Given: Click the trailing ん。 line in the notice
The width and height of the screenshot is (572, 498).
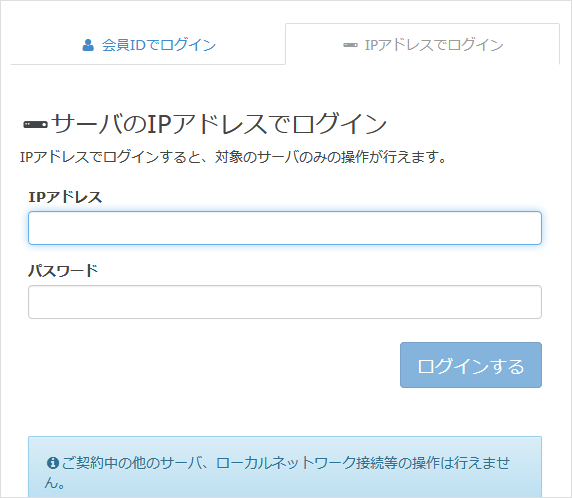Looking at the screenshot, I should pos(55,483).
